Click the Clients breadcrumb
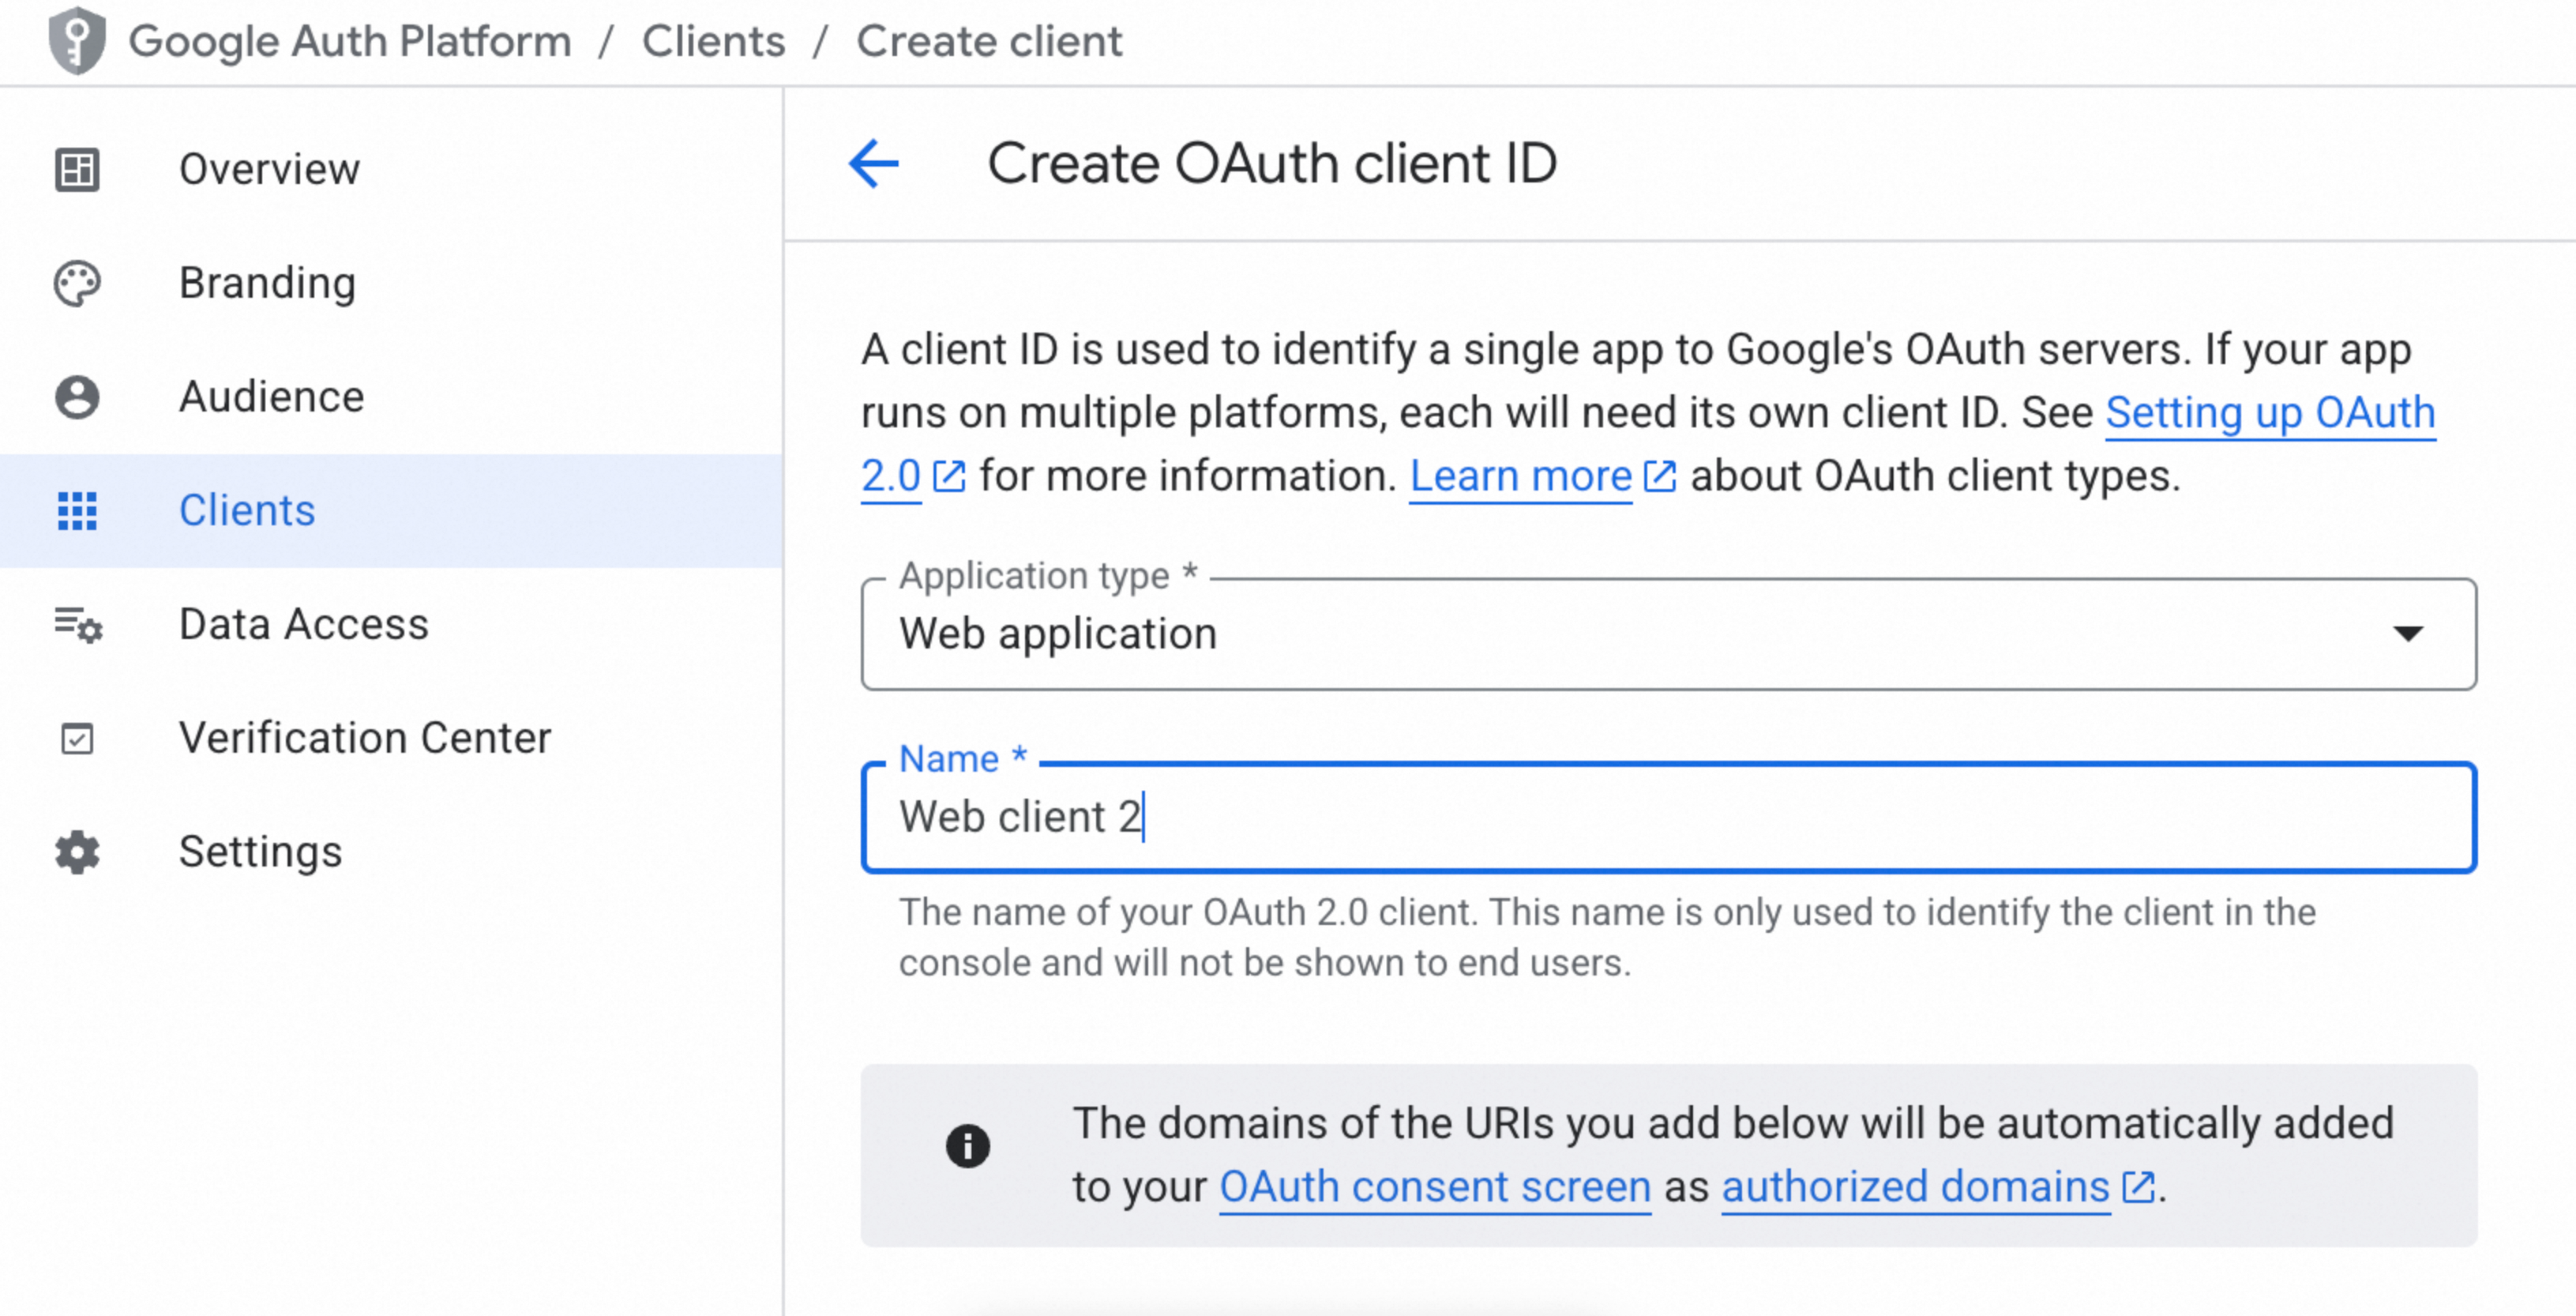Viewport: 2576px width, 1316px height. [713, 41]
